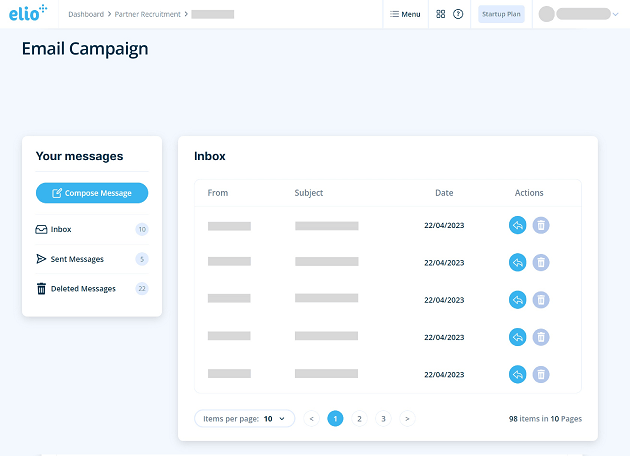Open the apps grid icon
630x456 pixels.
tap(441, 14)
